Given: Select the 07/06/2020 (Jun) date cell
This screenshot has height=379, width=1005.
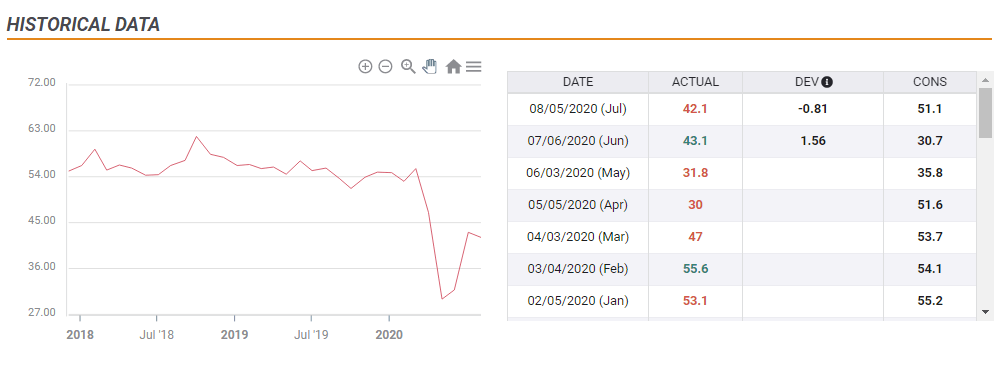Looking at the screenshot, I should tap(577, 141).
